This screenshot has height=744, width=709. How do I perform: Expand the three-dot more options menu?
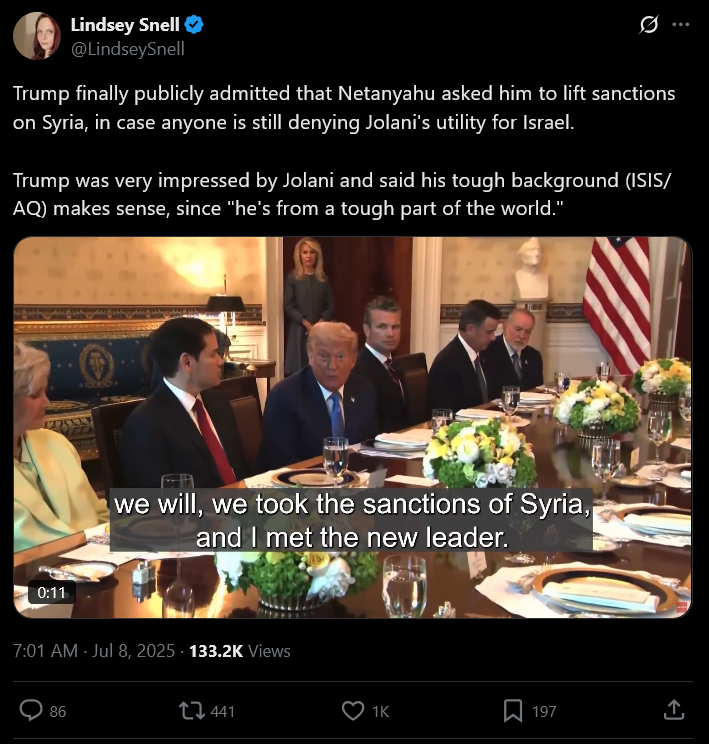pos(681,24)
